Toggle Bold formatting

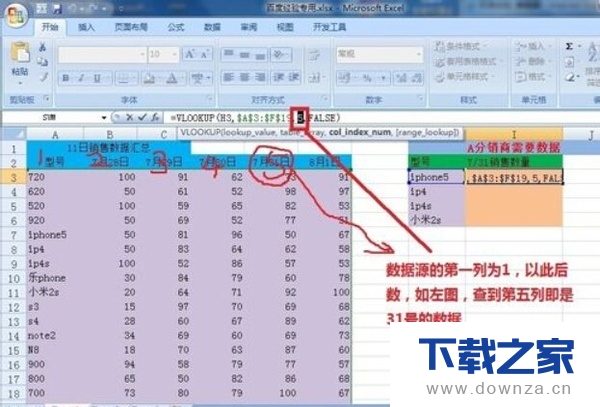coord(65,78)
